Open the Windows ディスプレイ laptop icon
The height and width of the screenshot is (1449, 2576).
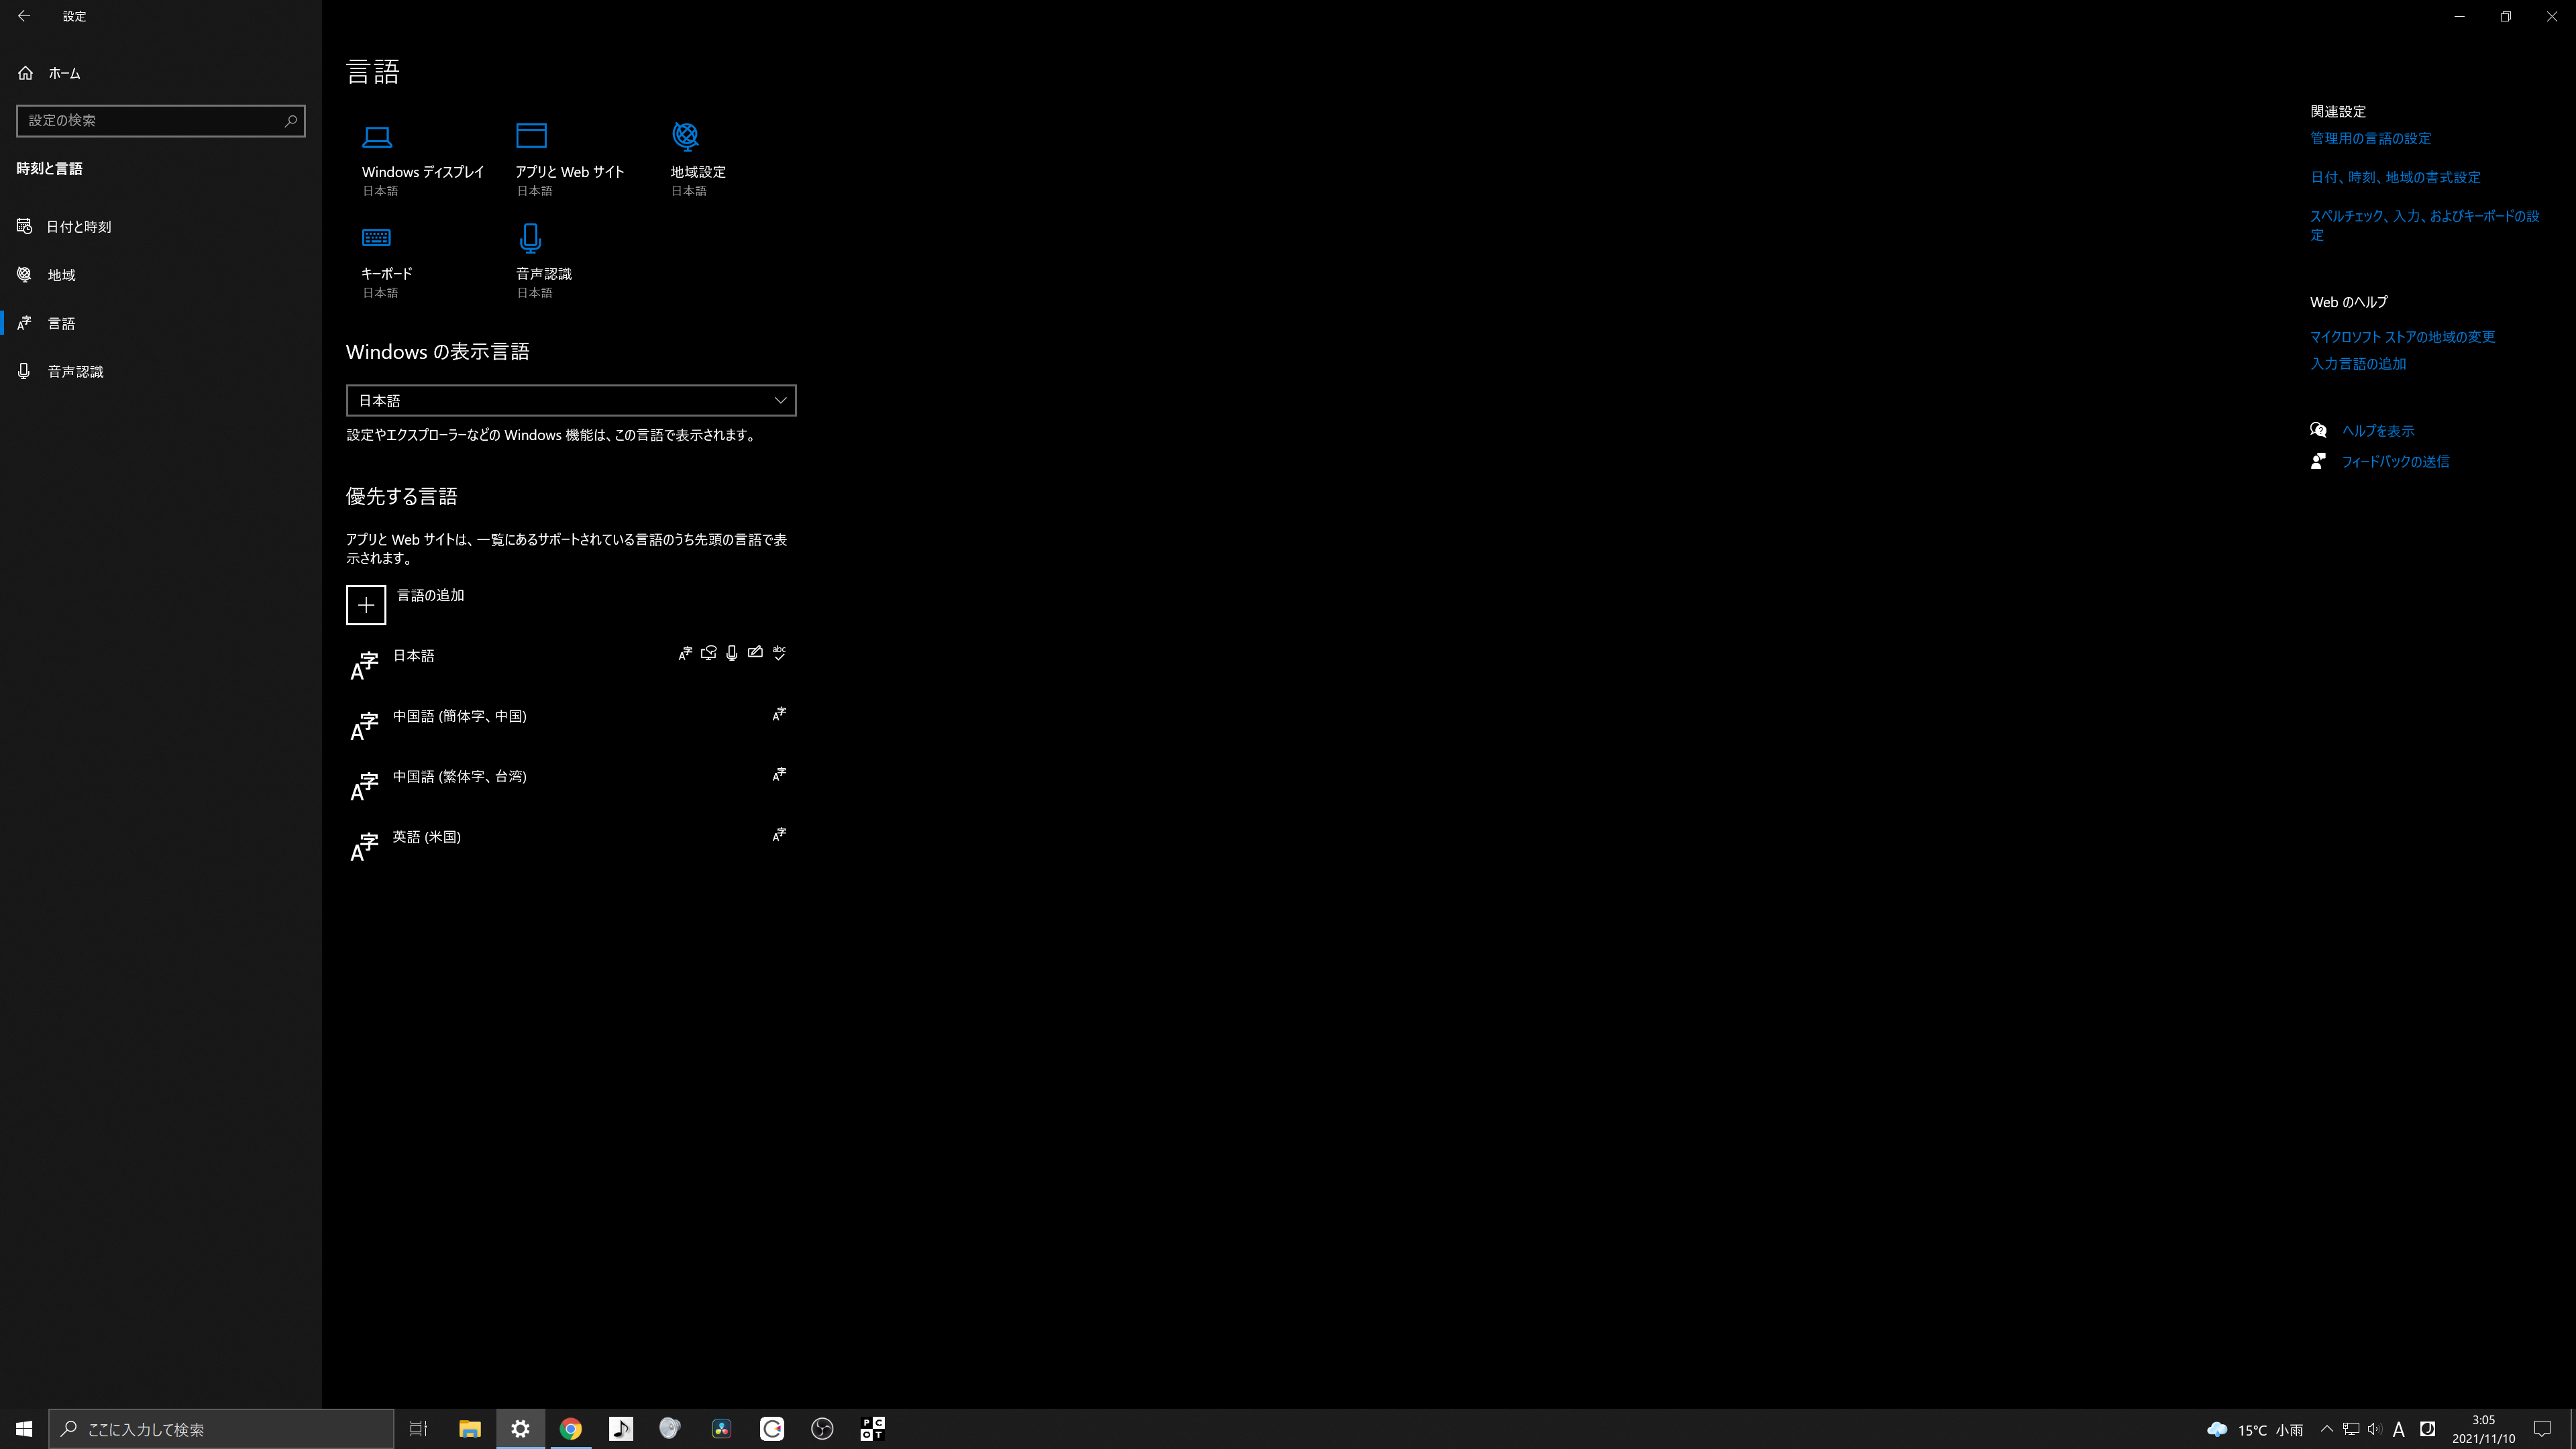coord(377,137)
